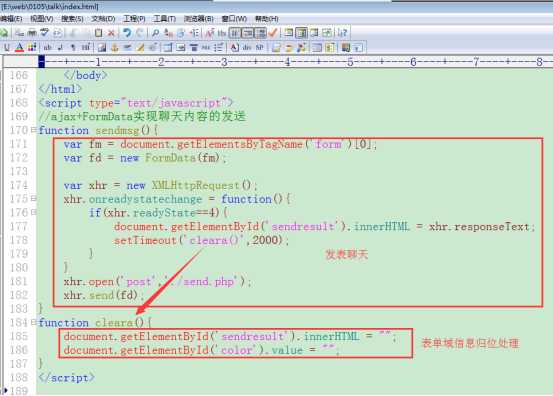Click the list items icon
This screenshot has width=553, height=396.
pyautogui.click(x=219, y=47)
